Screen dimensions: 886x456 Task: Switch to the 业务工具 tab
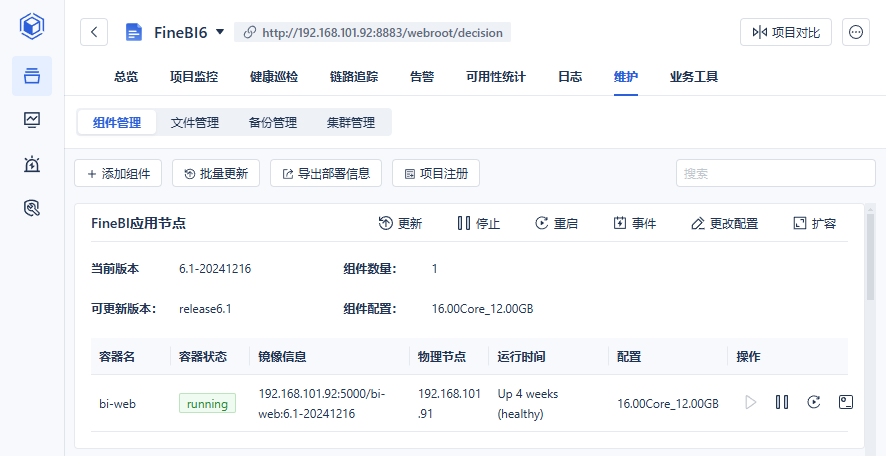694,77
